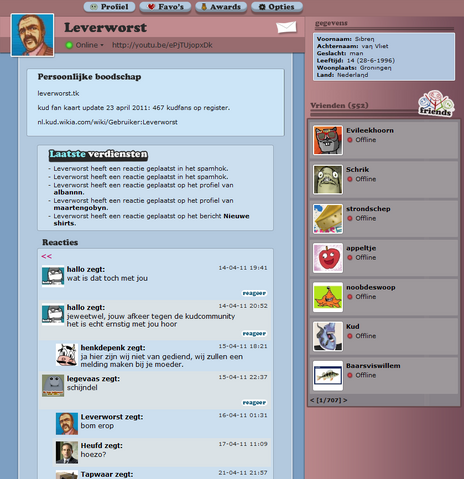The image size is (464, 479).
Task: Open the Awards tab
Action: point(221,7)
